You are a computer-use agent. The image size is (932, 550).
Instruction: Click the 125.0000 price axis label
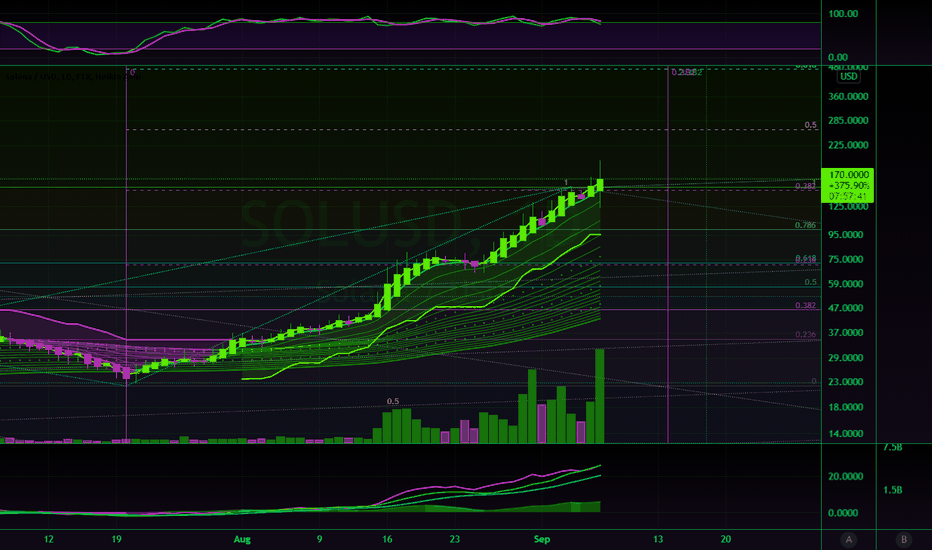[x=848, y=206]
